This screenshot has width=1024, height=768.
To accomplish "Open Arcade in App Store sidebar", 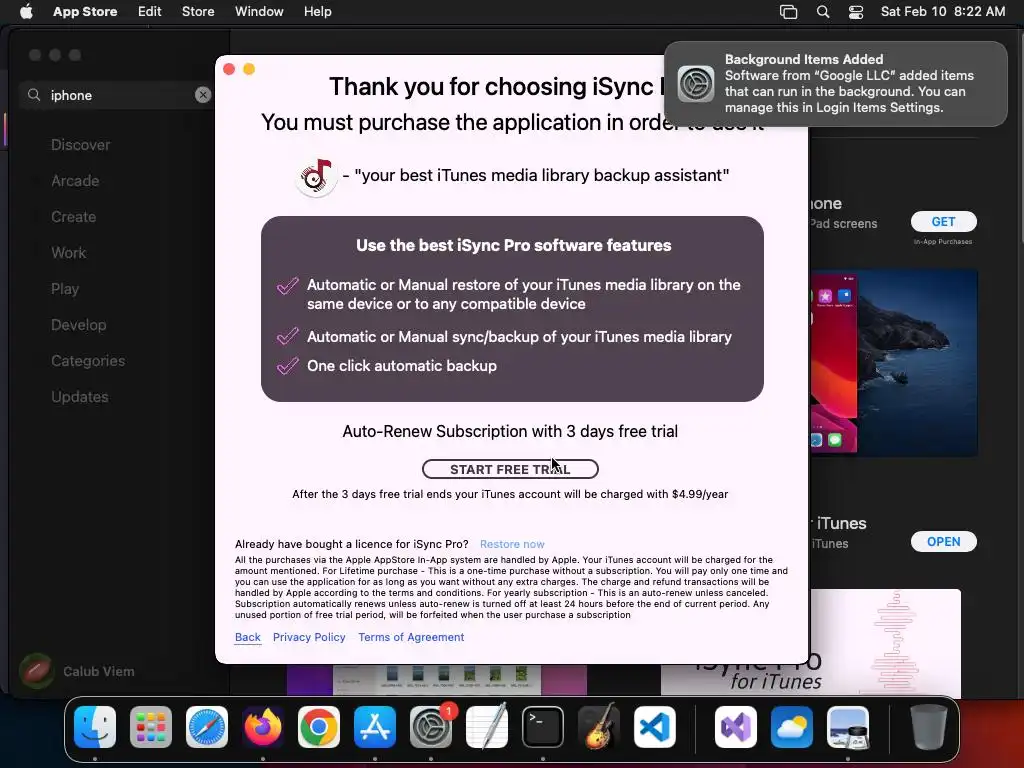I will [75, 181].
